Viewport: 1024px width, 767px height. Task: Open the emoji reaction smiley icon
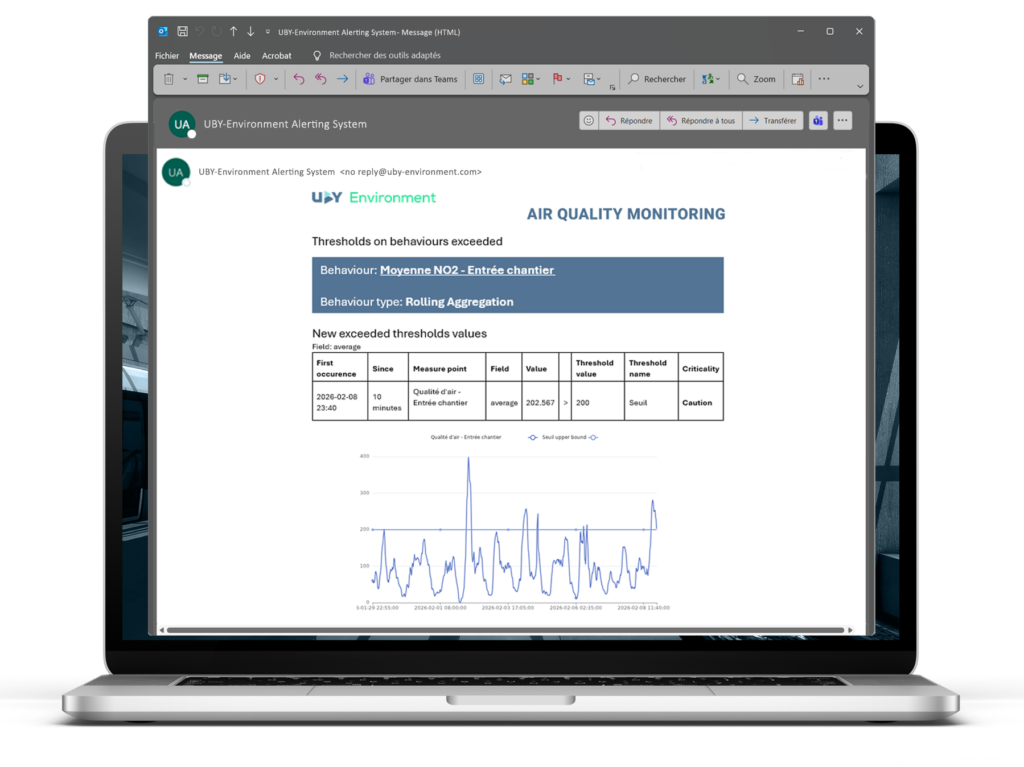[589, 121]
